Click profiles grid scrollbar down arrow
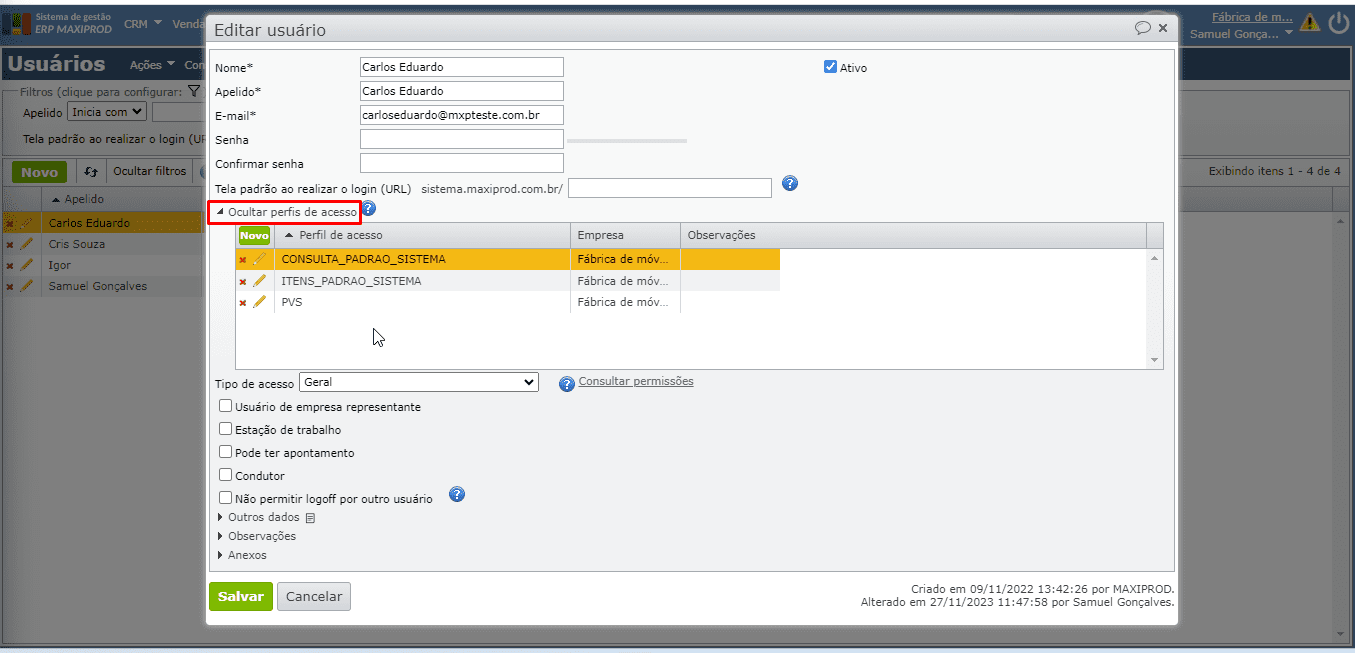The image size is (1355, 653). (x=1155, y=360)
